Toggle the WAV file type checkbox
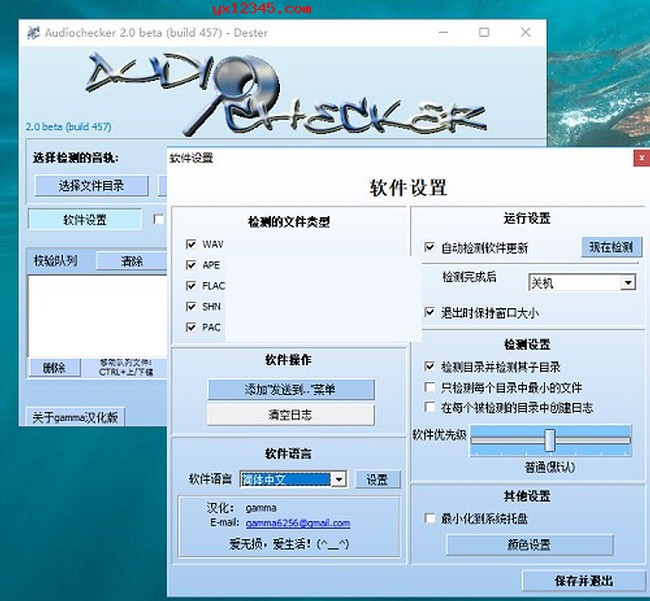650x601 pixels. pyautogui.click(x=191, y=244)
